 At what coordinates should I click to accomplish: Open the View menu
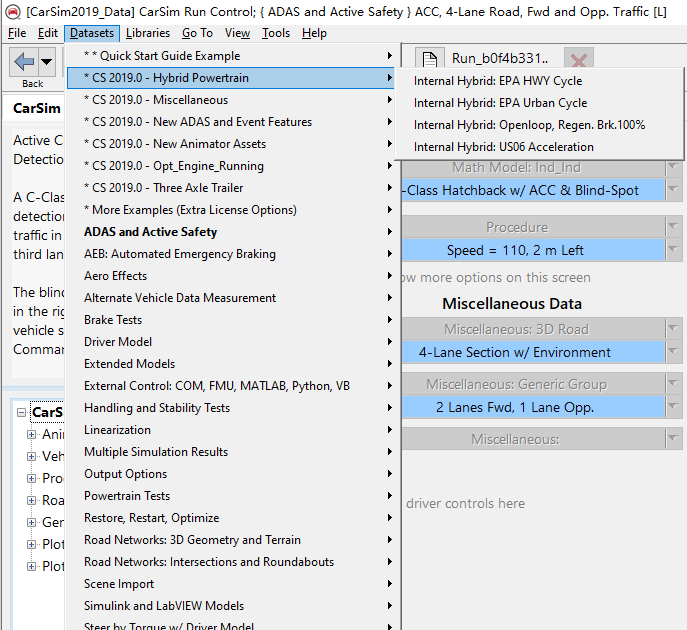pyautogui.click(x=237, y=33)
